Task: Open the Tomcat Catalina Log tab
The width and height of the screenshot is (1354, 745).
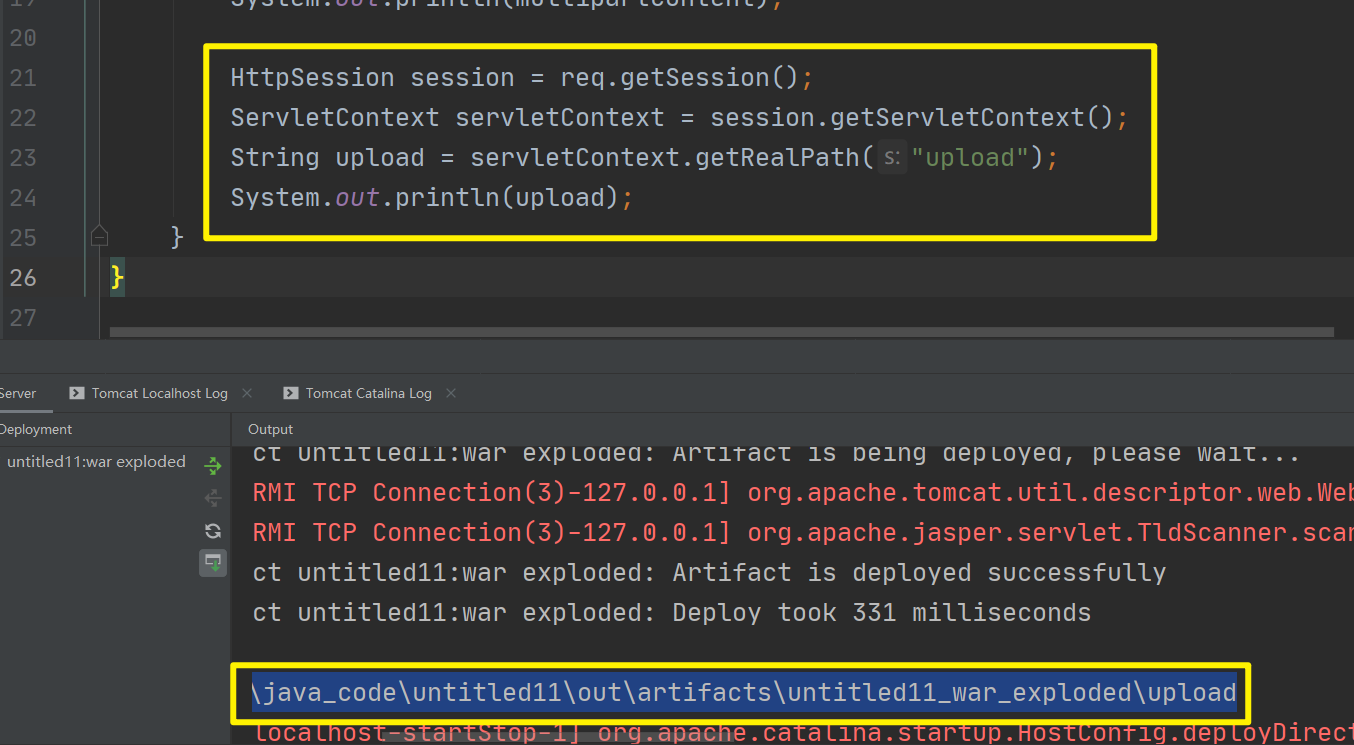Action: pyautogui.click(x=369, y=393)
